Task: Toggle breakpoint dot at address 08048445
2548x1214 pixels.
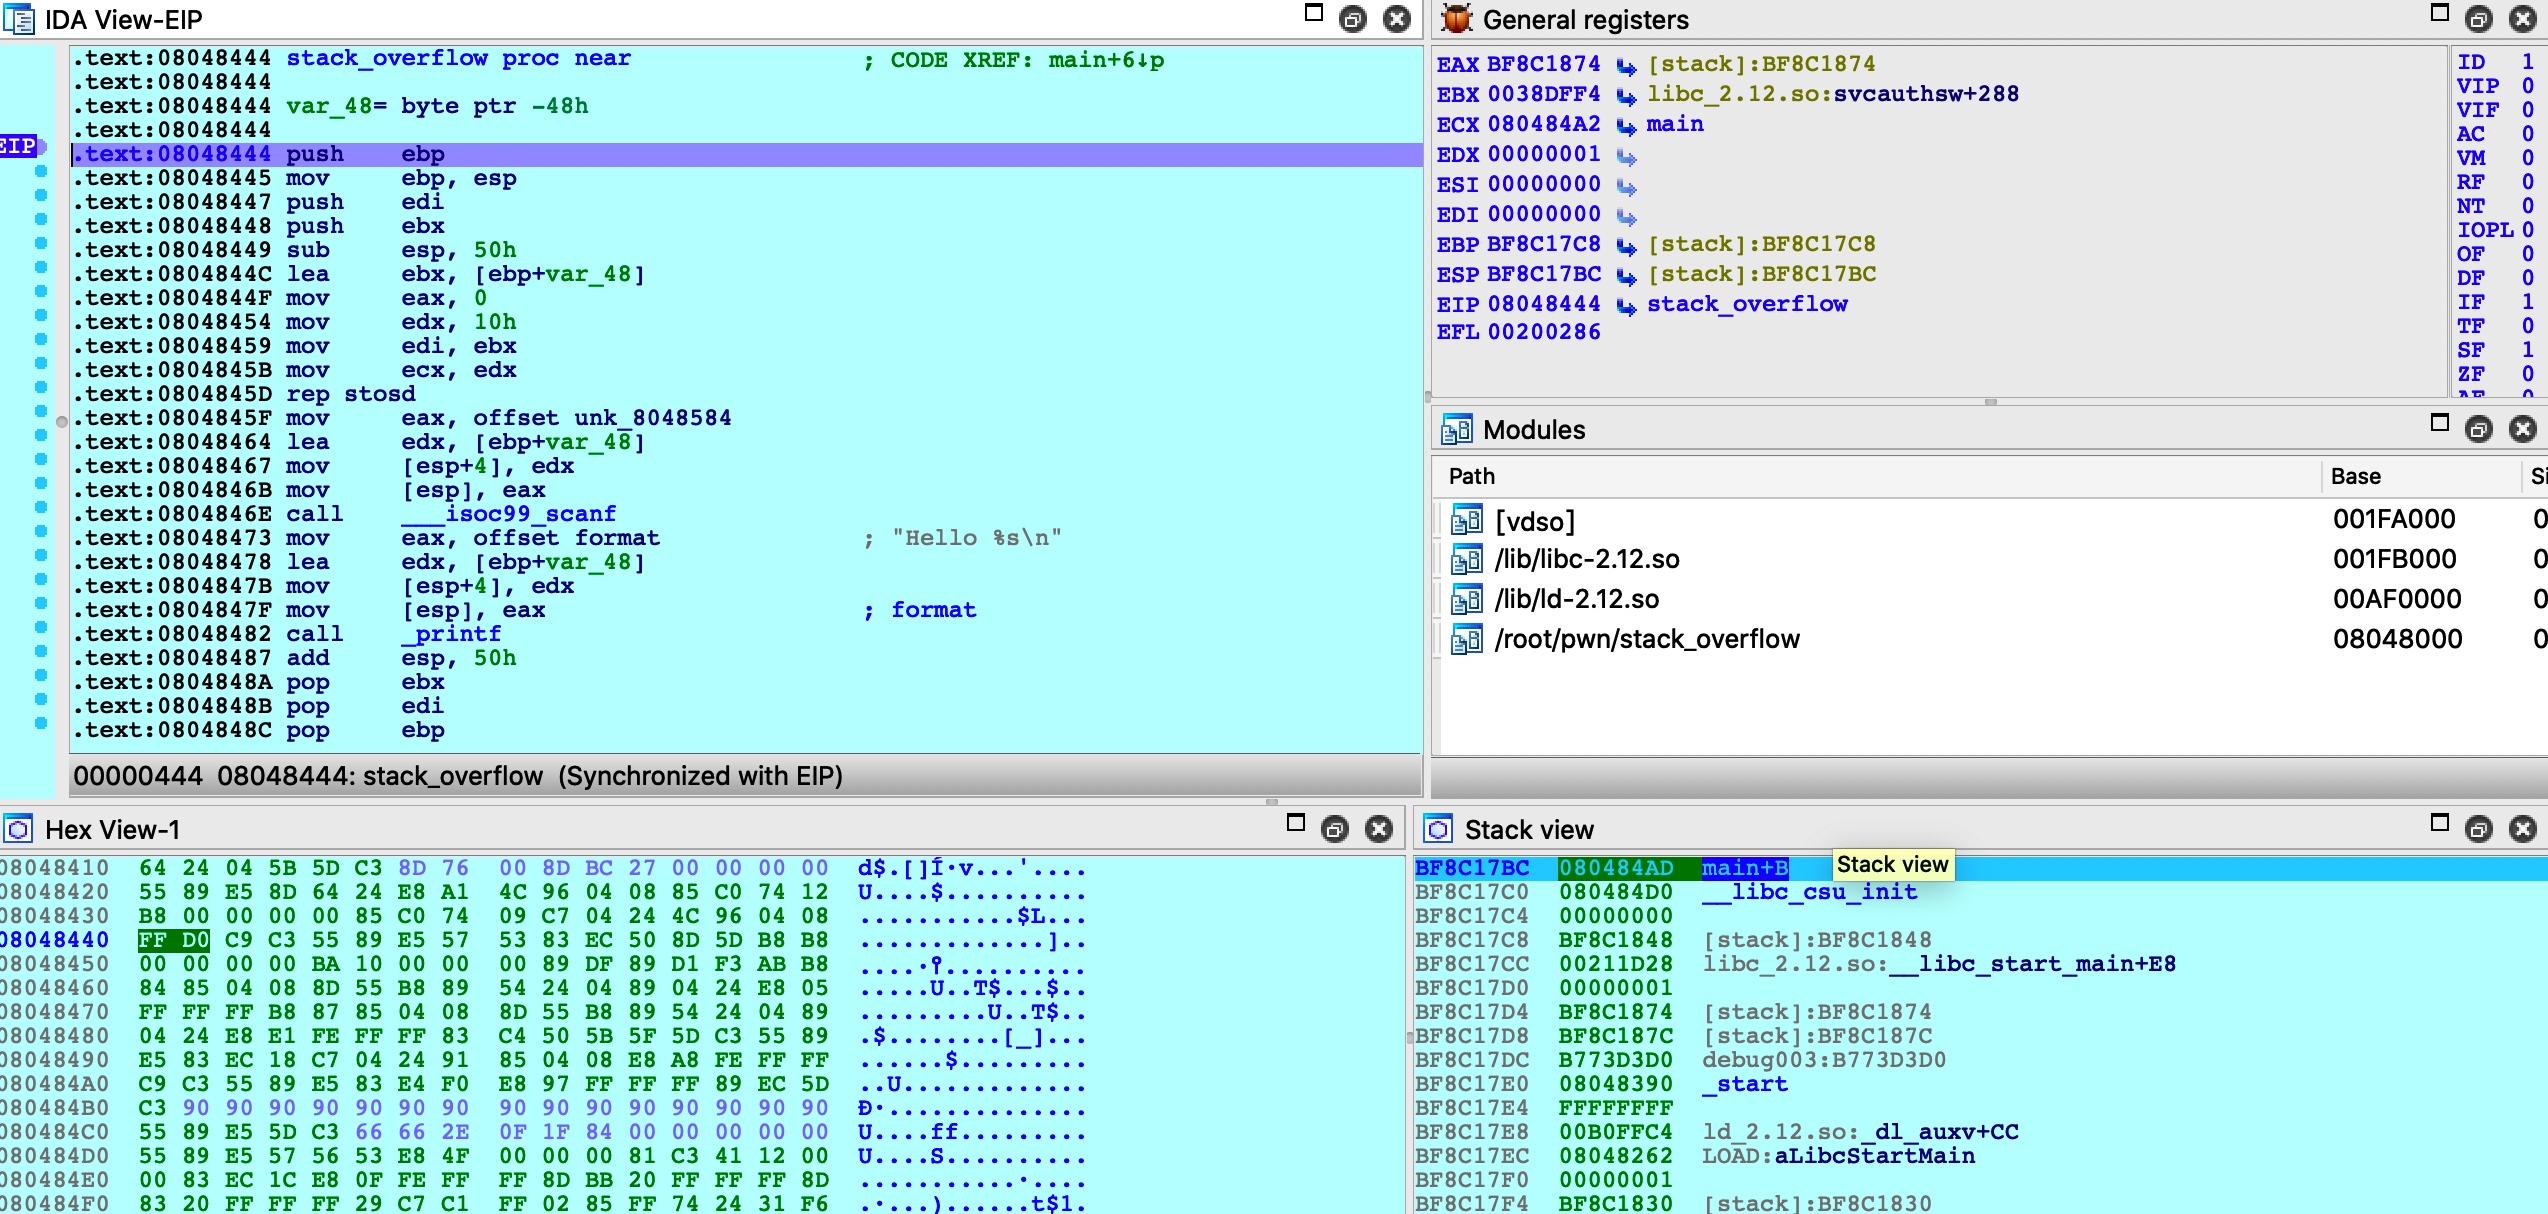Action: pyautogui.click(x=41, y=172)
